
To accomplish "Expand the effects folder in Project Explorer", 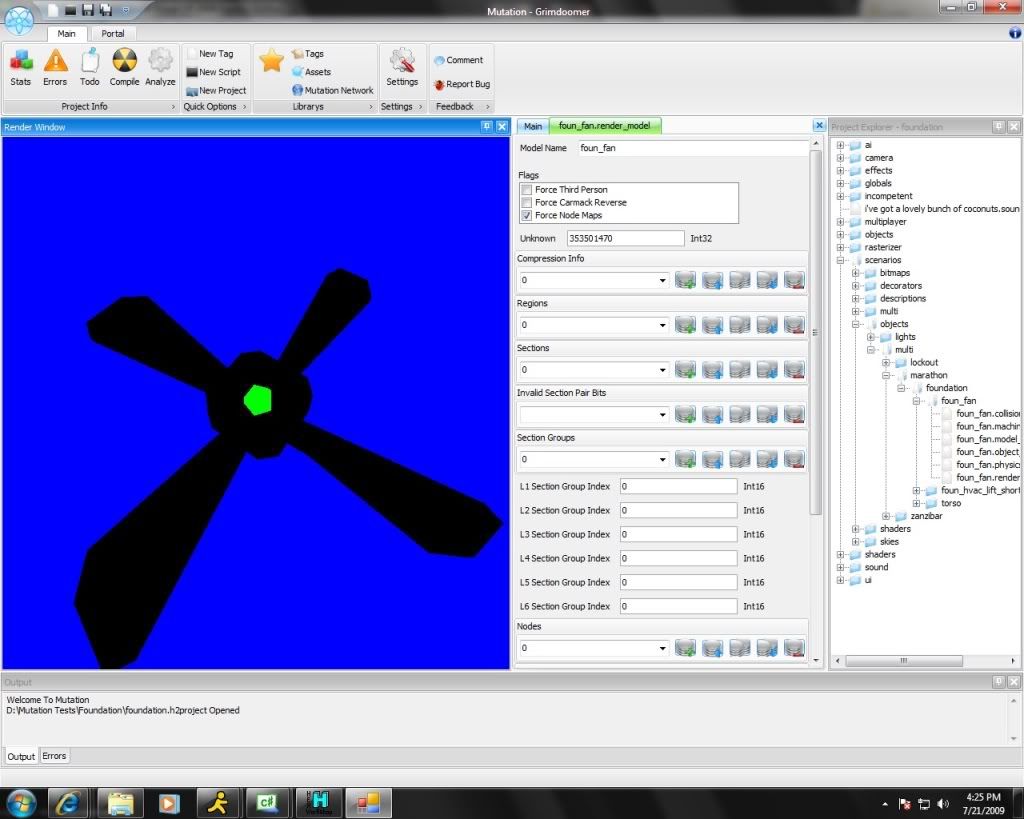I will (840, 170).
